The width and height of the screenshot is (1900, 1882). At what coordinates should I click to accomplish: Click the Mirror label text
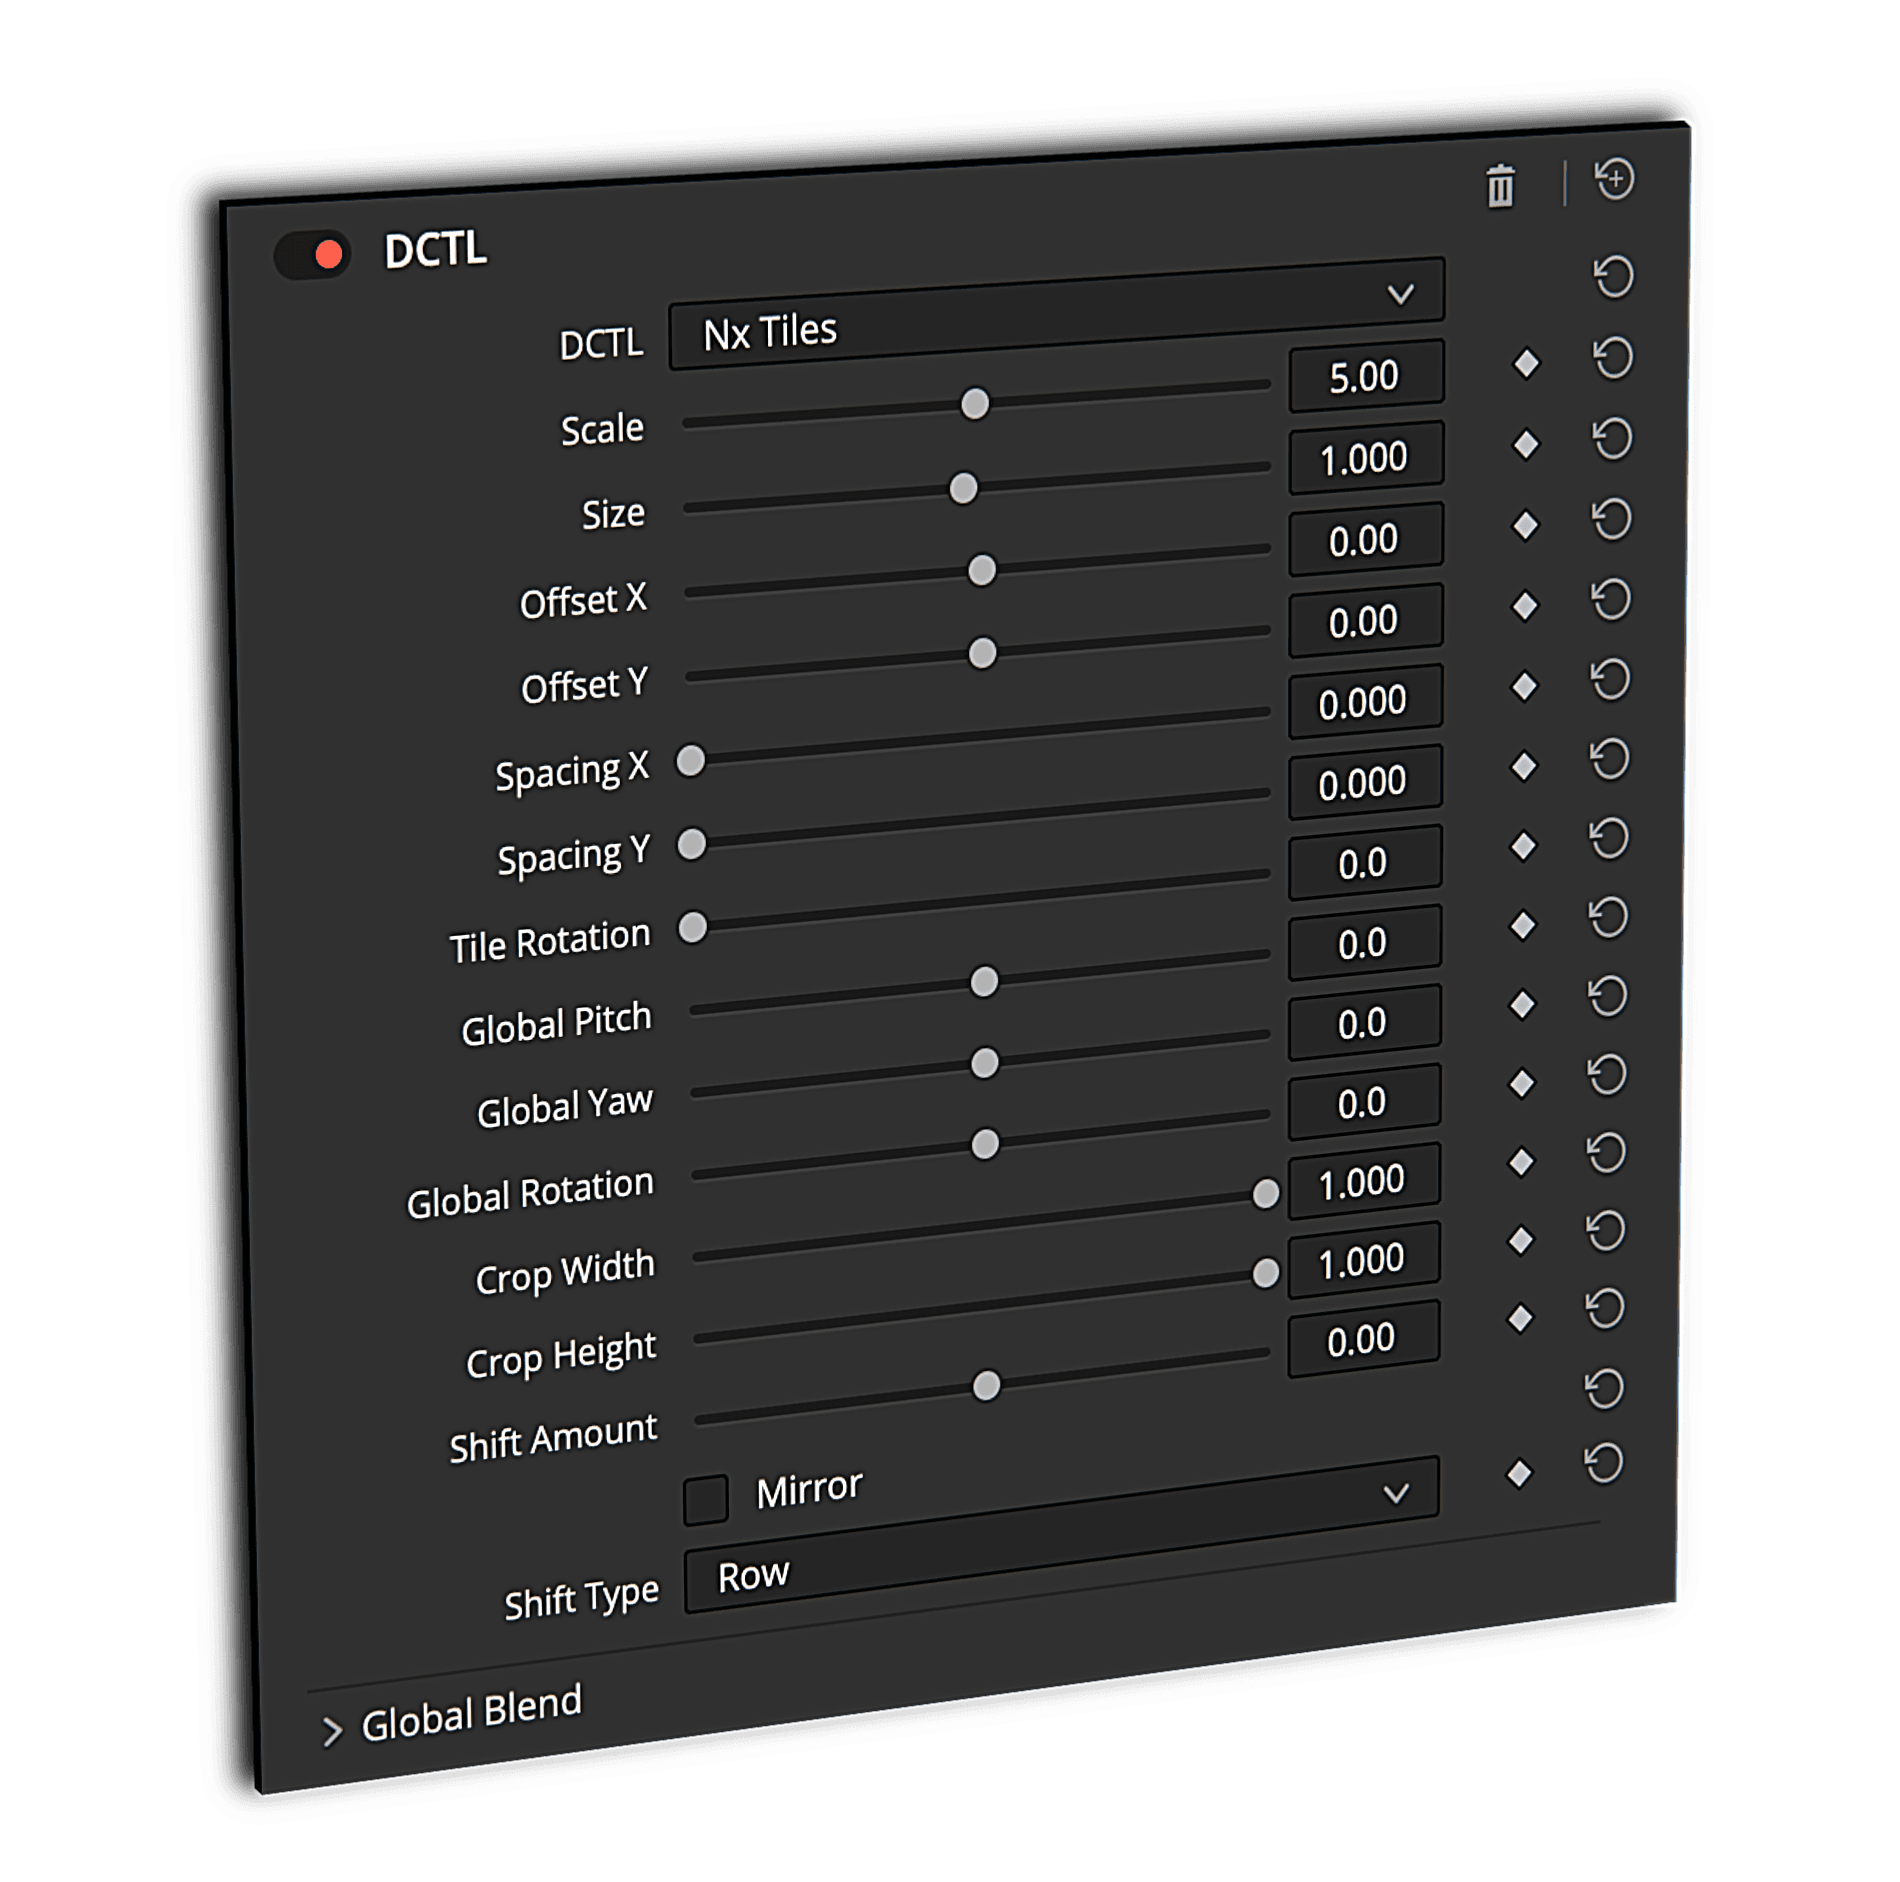click(808, 1490)
